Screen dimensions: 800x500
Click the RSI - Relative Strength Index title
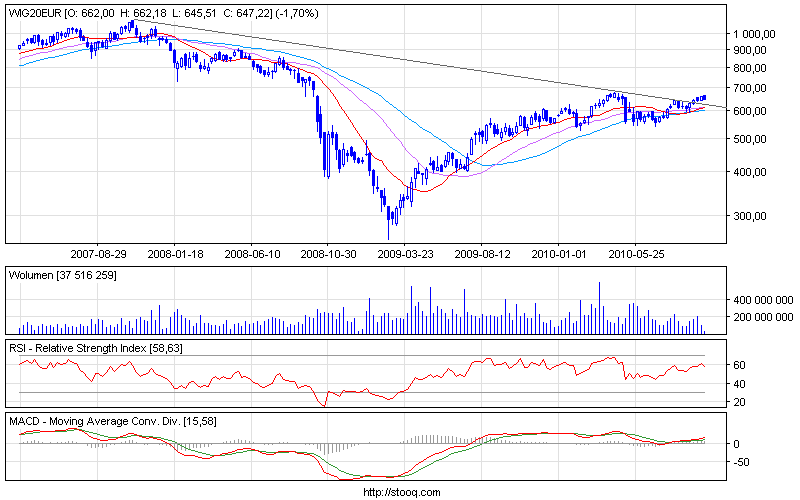[x=96, y=348]
